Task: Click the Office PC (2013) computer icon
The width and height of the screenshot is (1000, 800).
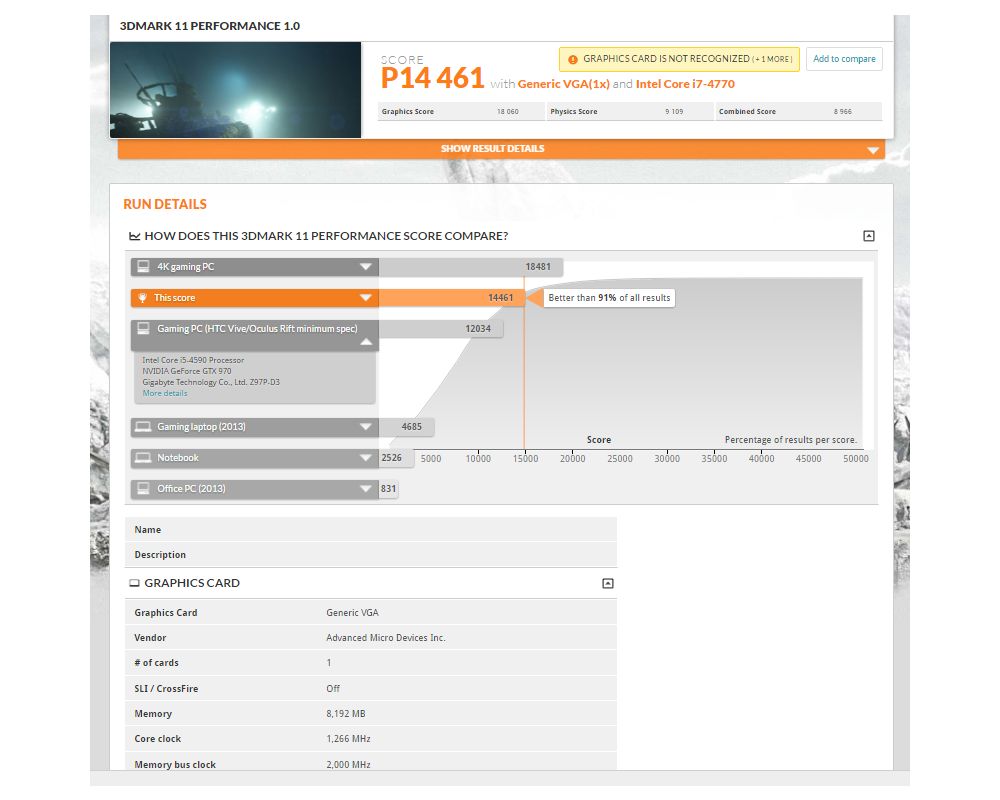Action: point(143,489)
